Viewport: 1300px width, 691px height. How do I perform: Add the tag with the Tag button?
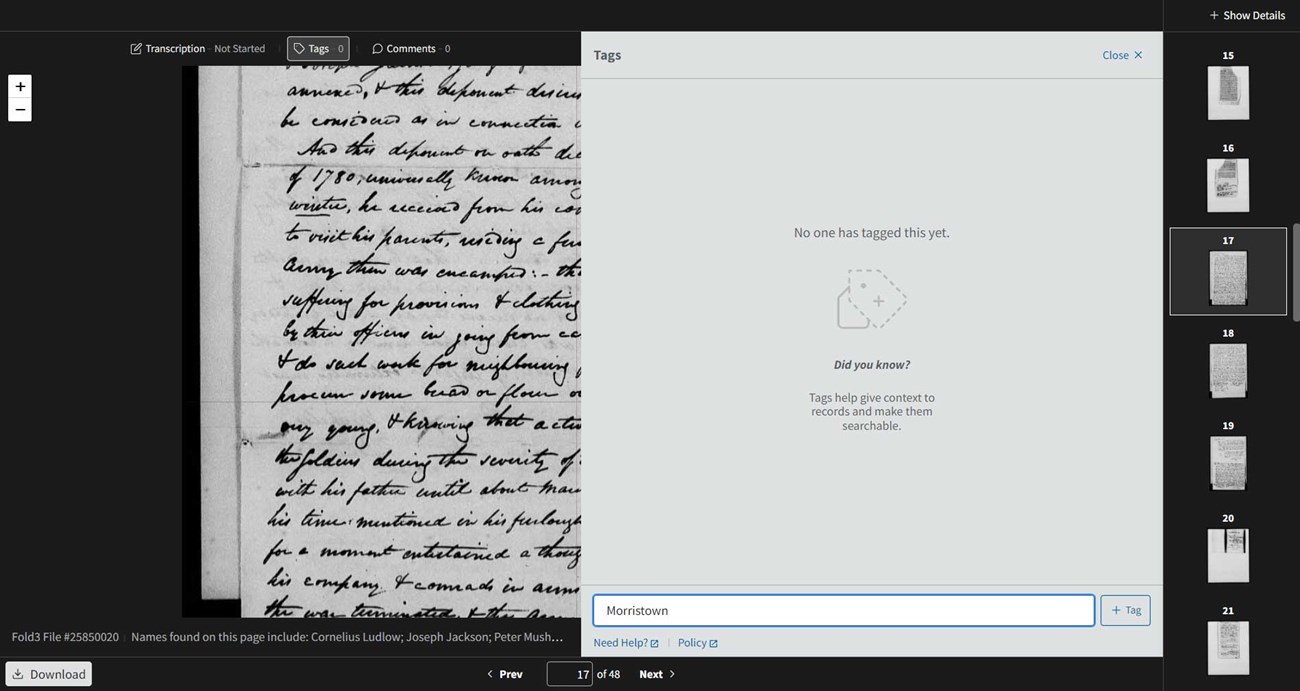click(x=1125, y=610)
